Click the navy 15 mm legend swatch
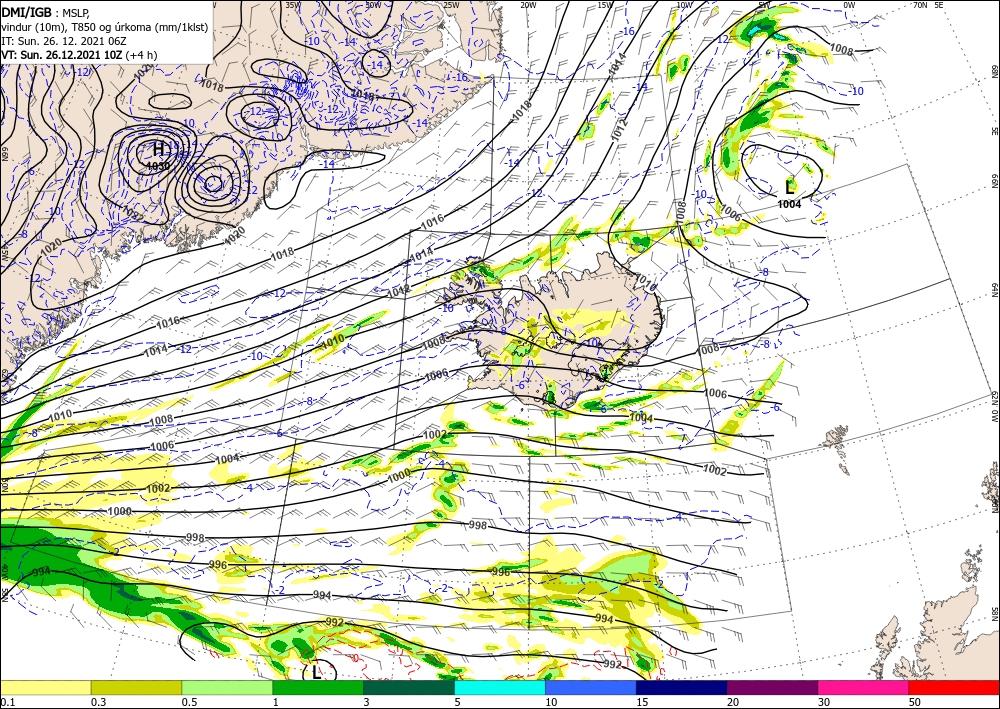 tap(682, 687)
